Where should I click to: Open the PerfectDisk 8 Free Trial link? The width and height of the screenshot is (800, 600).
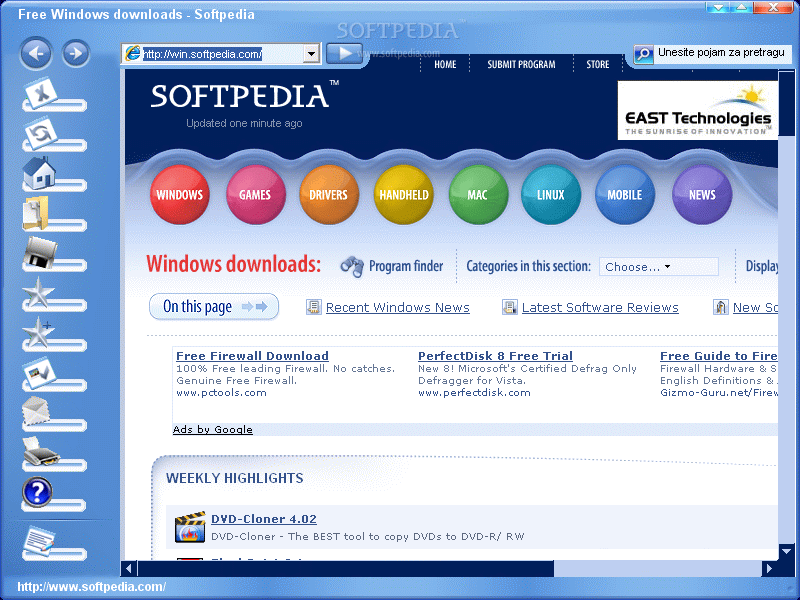[x=495, y=356]
